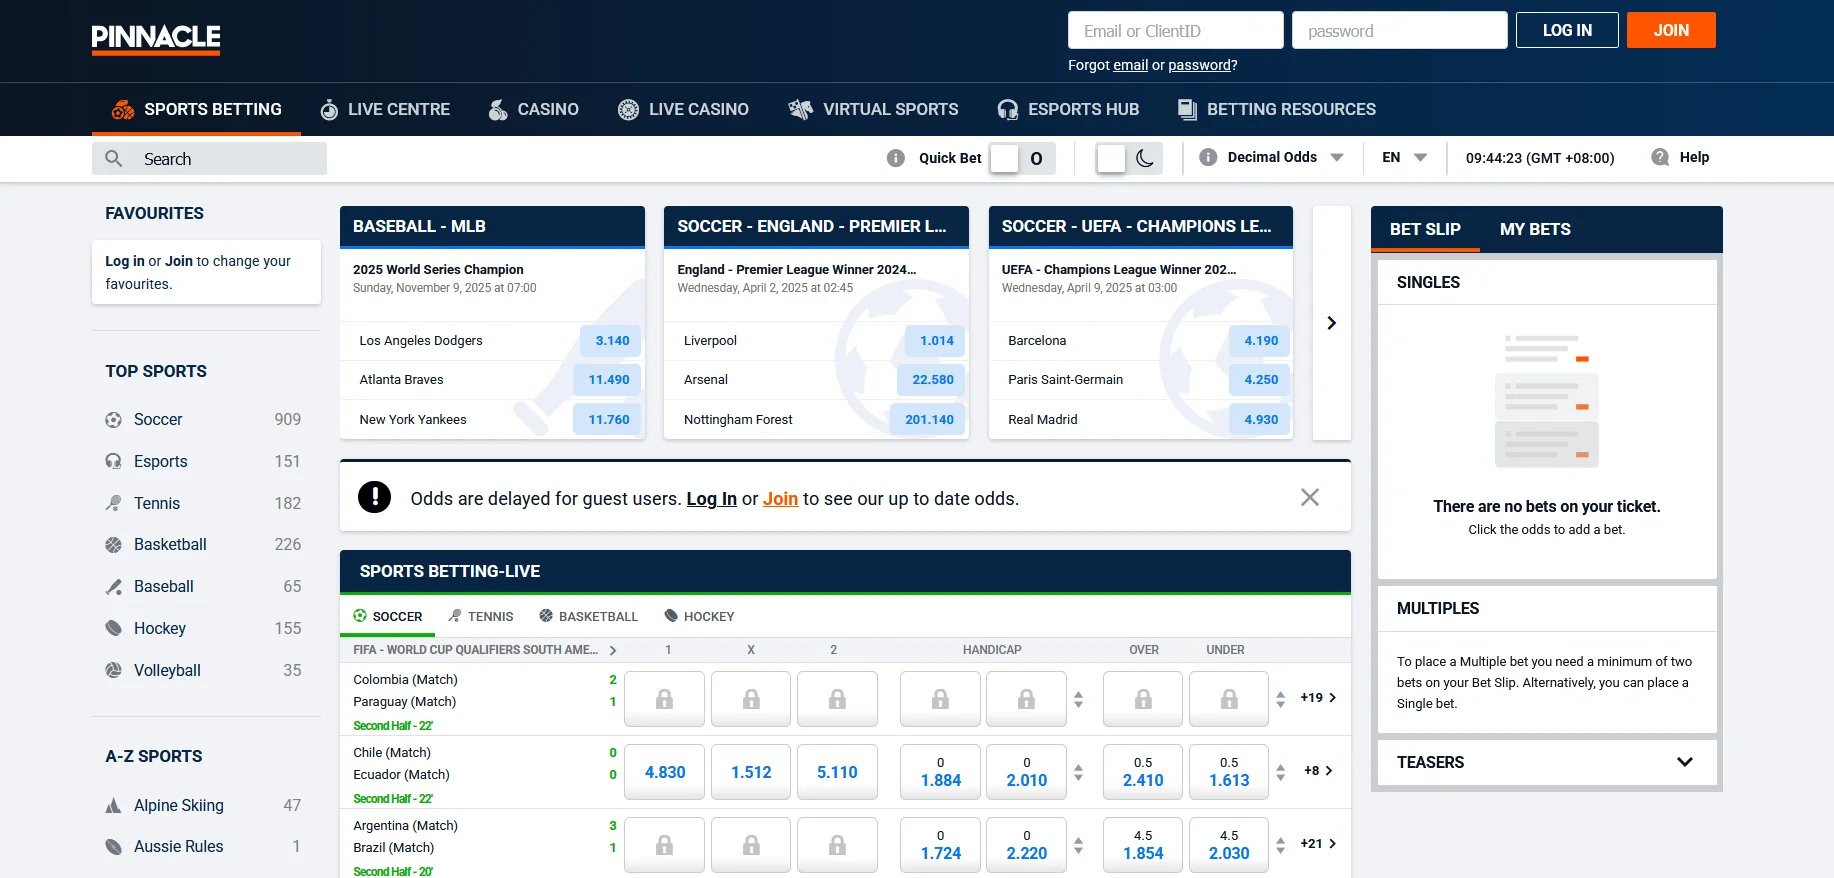This screenshot has width=1834, height=878.
Task: Click the Liverpool 1.014 odds
Action: pos(936,341)
